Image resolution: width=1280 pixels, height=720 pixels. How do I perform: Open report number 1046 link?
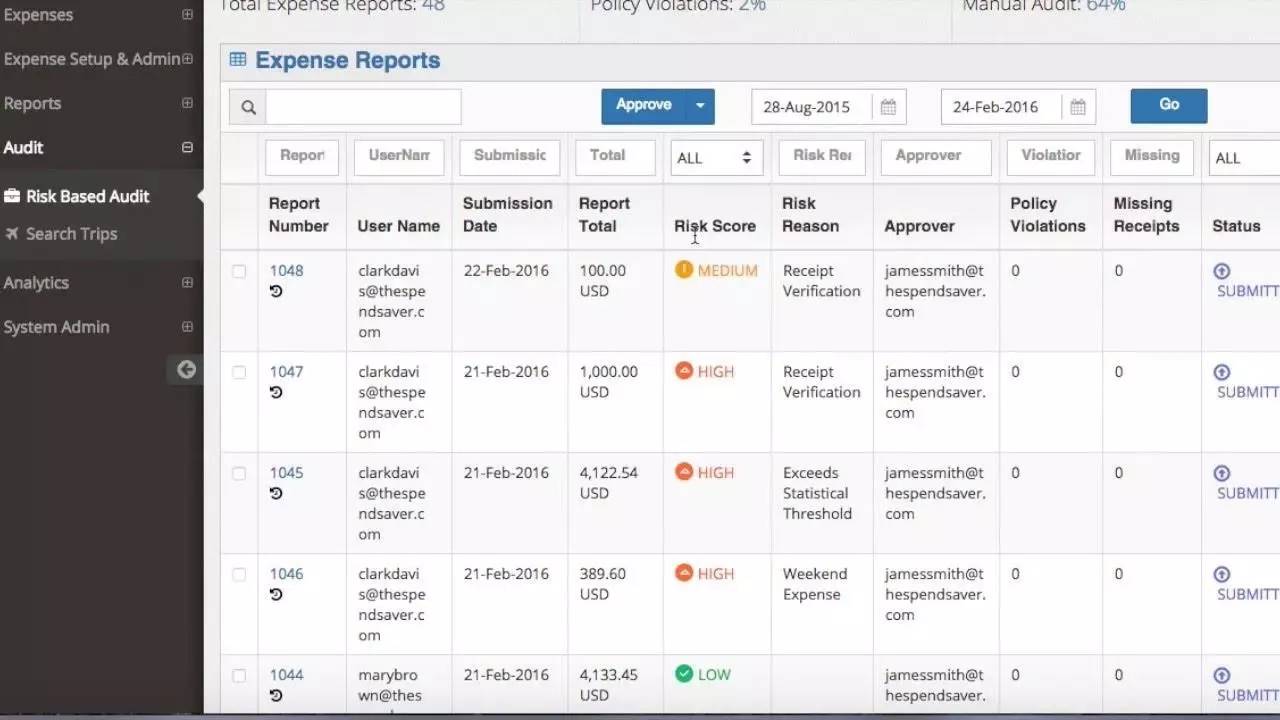click(286, 573)
